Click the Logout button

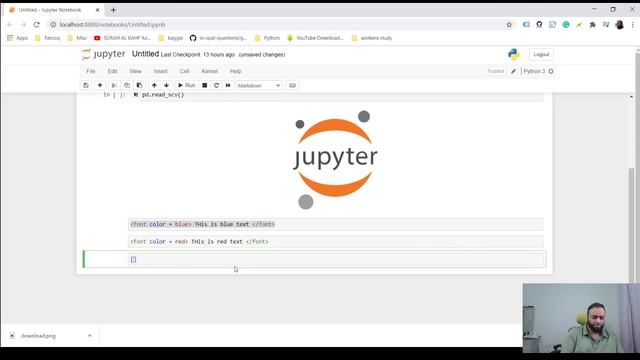tap(541, 54)
